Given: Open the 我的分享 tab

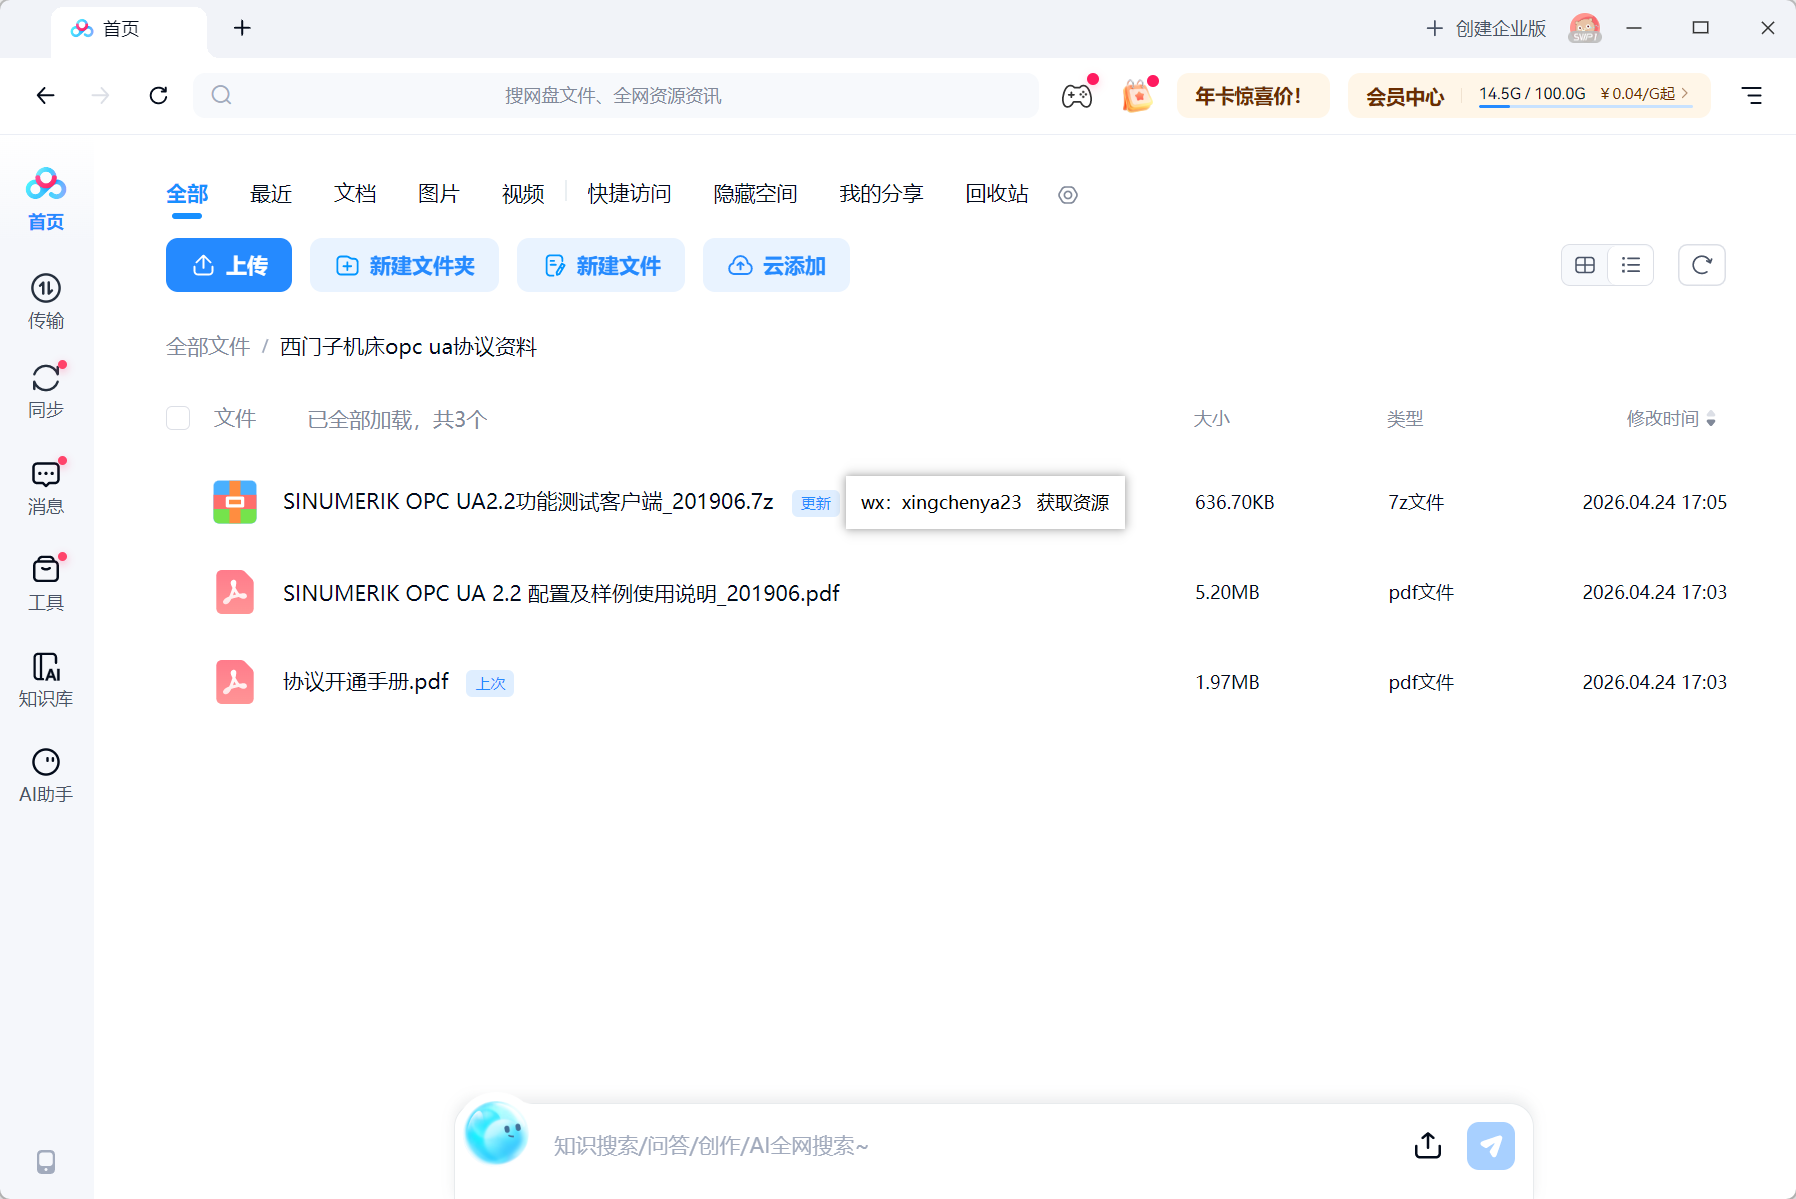Looking at the screenshot, I should point(881,194).
